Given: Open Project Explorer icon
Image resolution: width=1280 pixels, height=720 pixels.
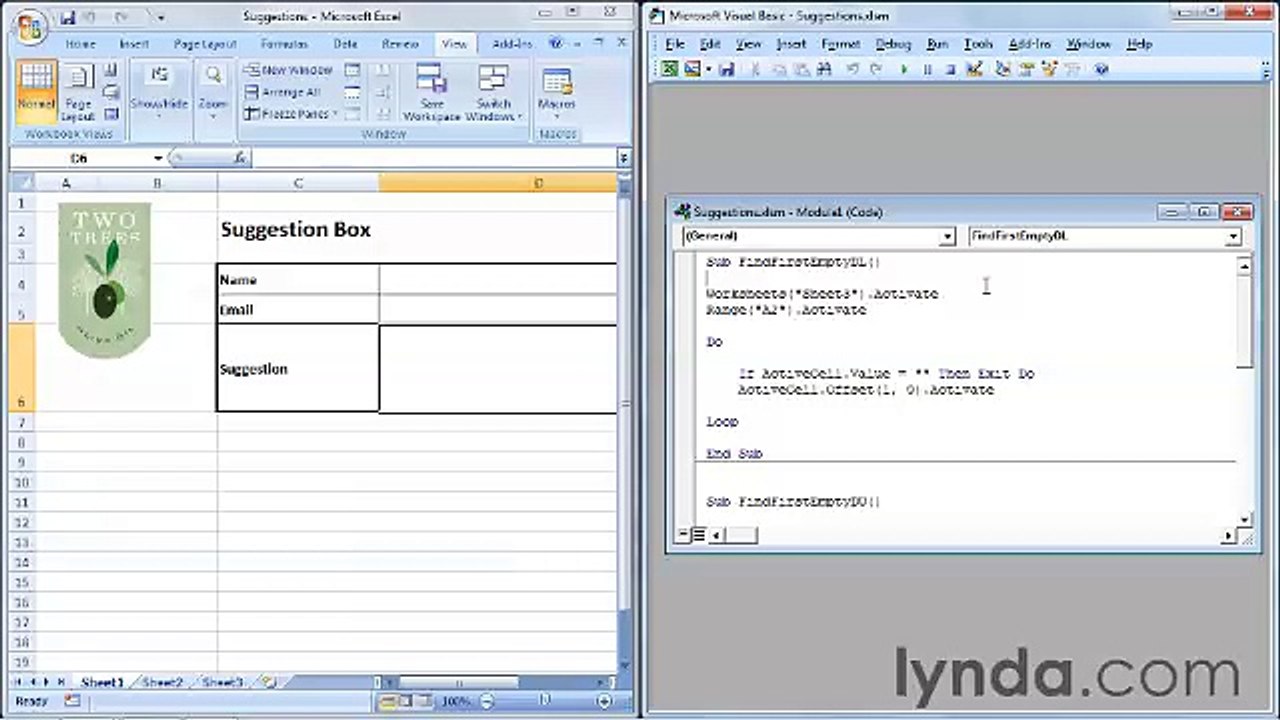Looking at the screenshot, I should 1003,69.
